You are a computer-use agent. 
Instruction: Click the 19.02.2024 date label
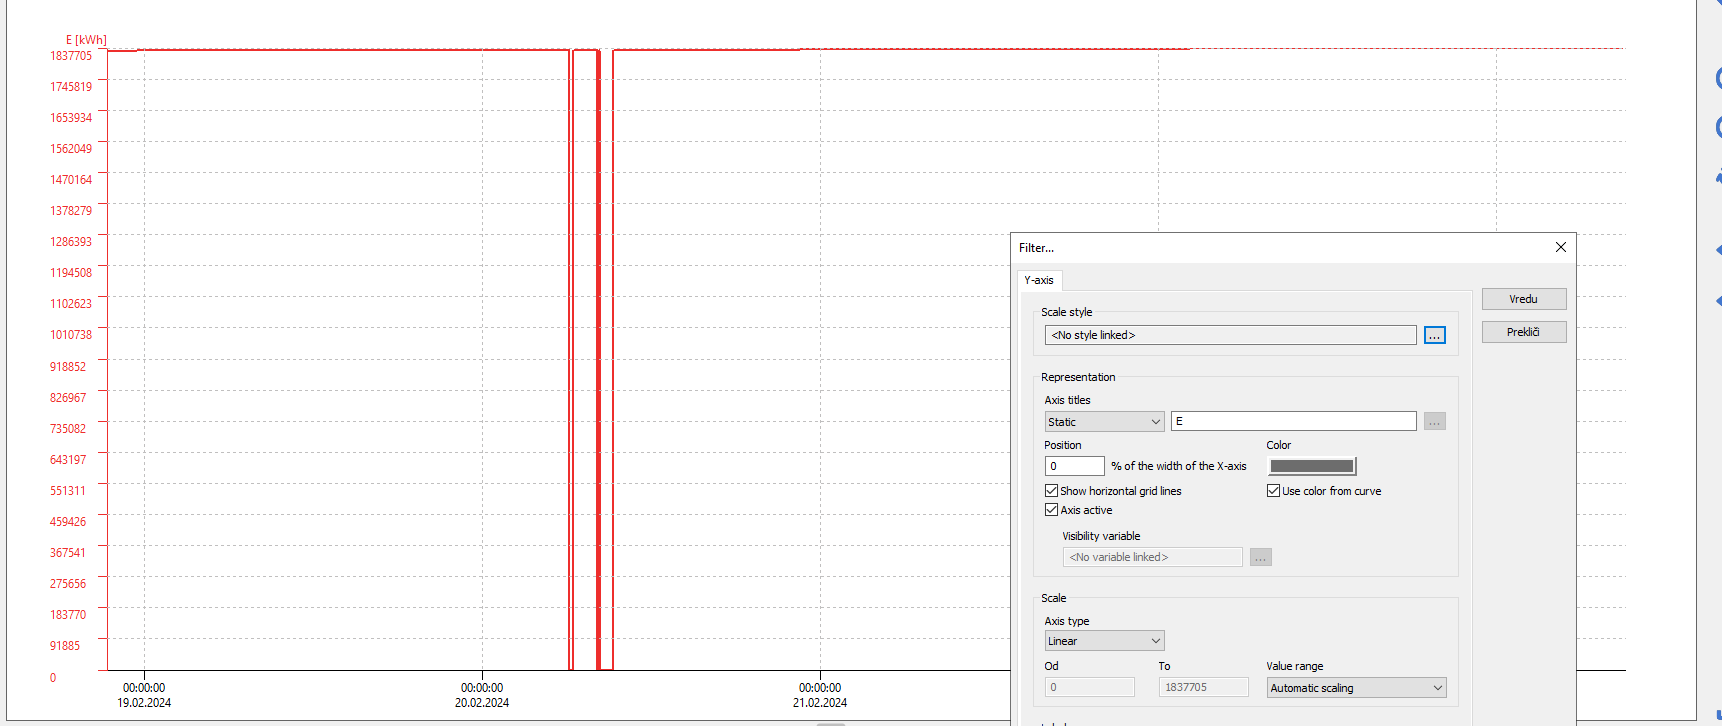coord(144,703)
